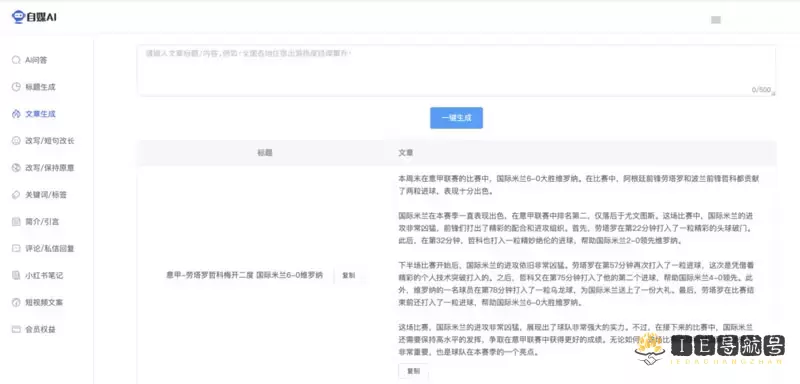
Task: Click the 改写/保持原意 sidebar icon
Action: [16, 168]
